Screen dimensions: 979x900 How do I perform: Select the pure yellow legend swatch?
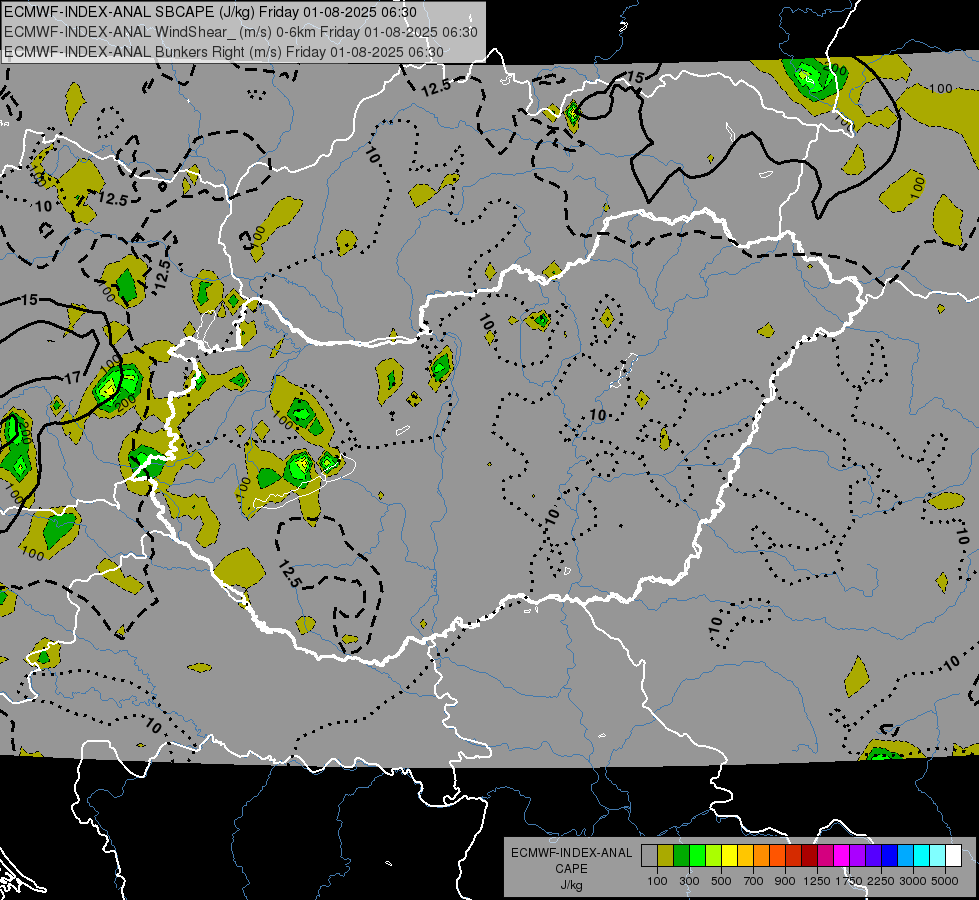point(729,855)
